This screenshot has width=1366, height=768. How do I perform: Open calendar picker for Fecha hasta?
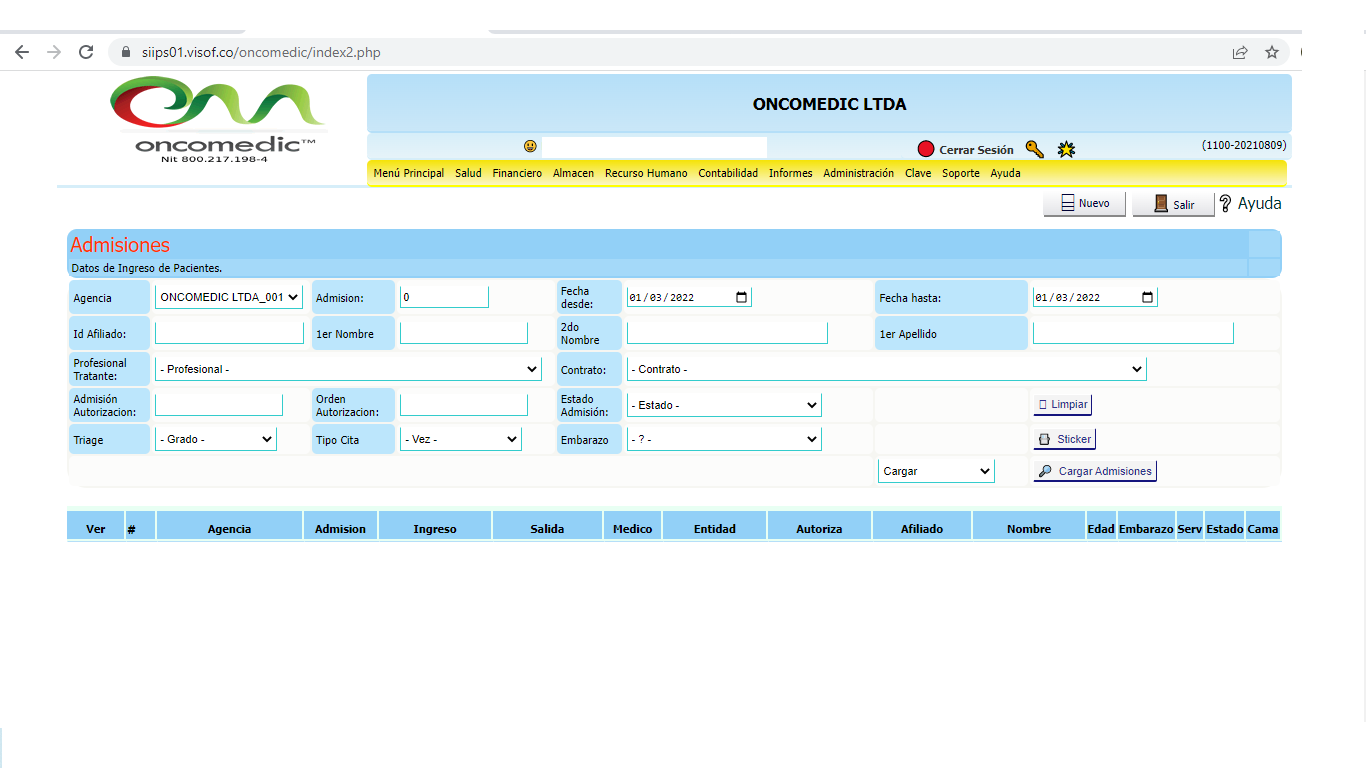[1147, 297]
